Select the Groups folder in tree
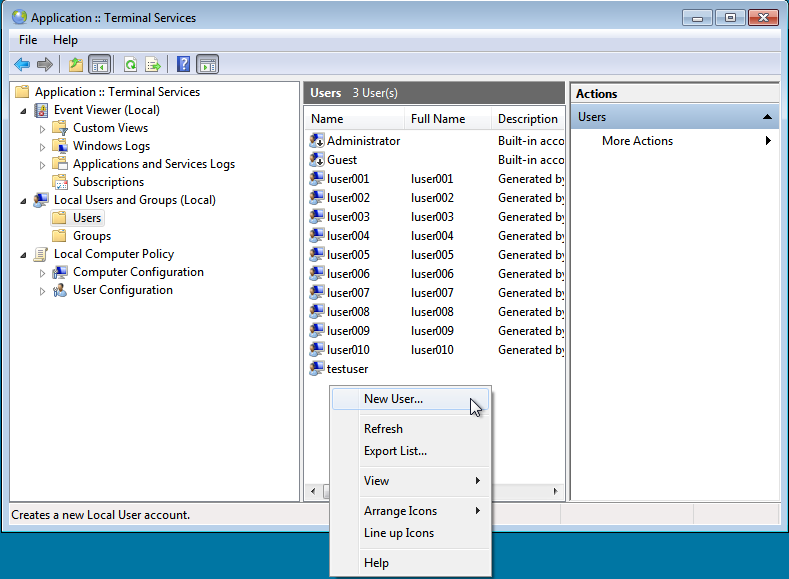Viewport: 789px width, 579px height. pos(91,236)
